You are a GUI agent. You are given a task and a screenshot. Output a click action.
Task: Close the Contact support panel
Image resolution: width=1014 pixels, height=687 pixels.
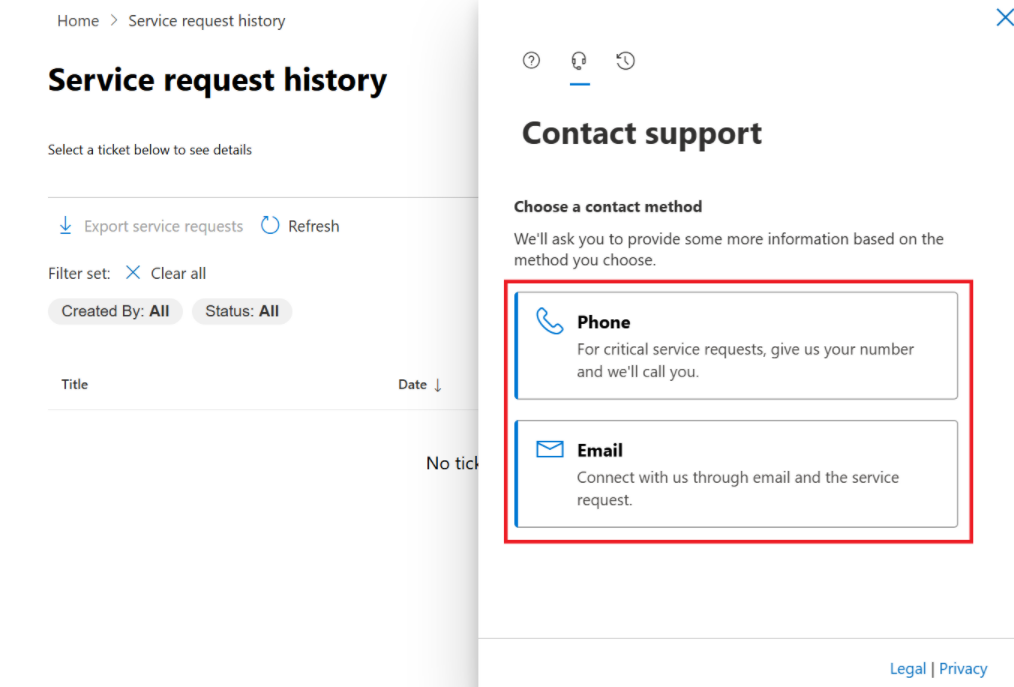click(1004, 17)
